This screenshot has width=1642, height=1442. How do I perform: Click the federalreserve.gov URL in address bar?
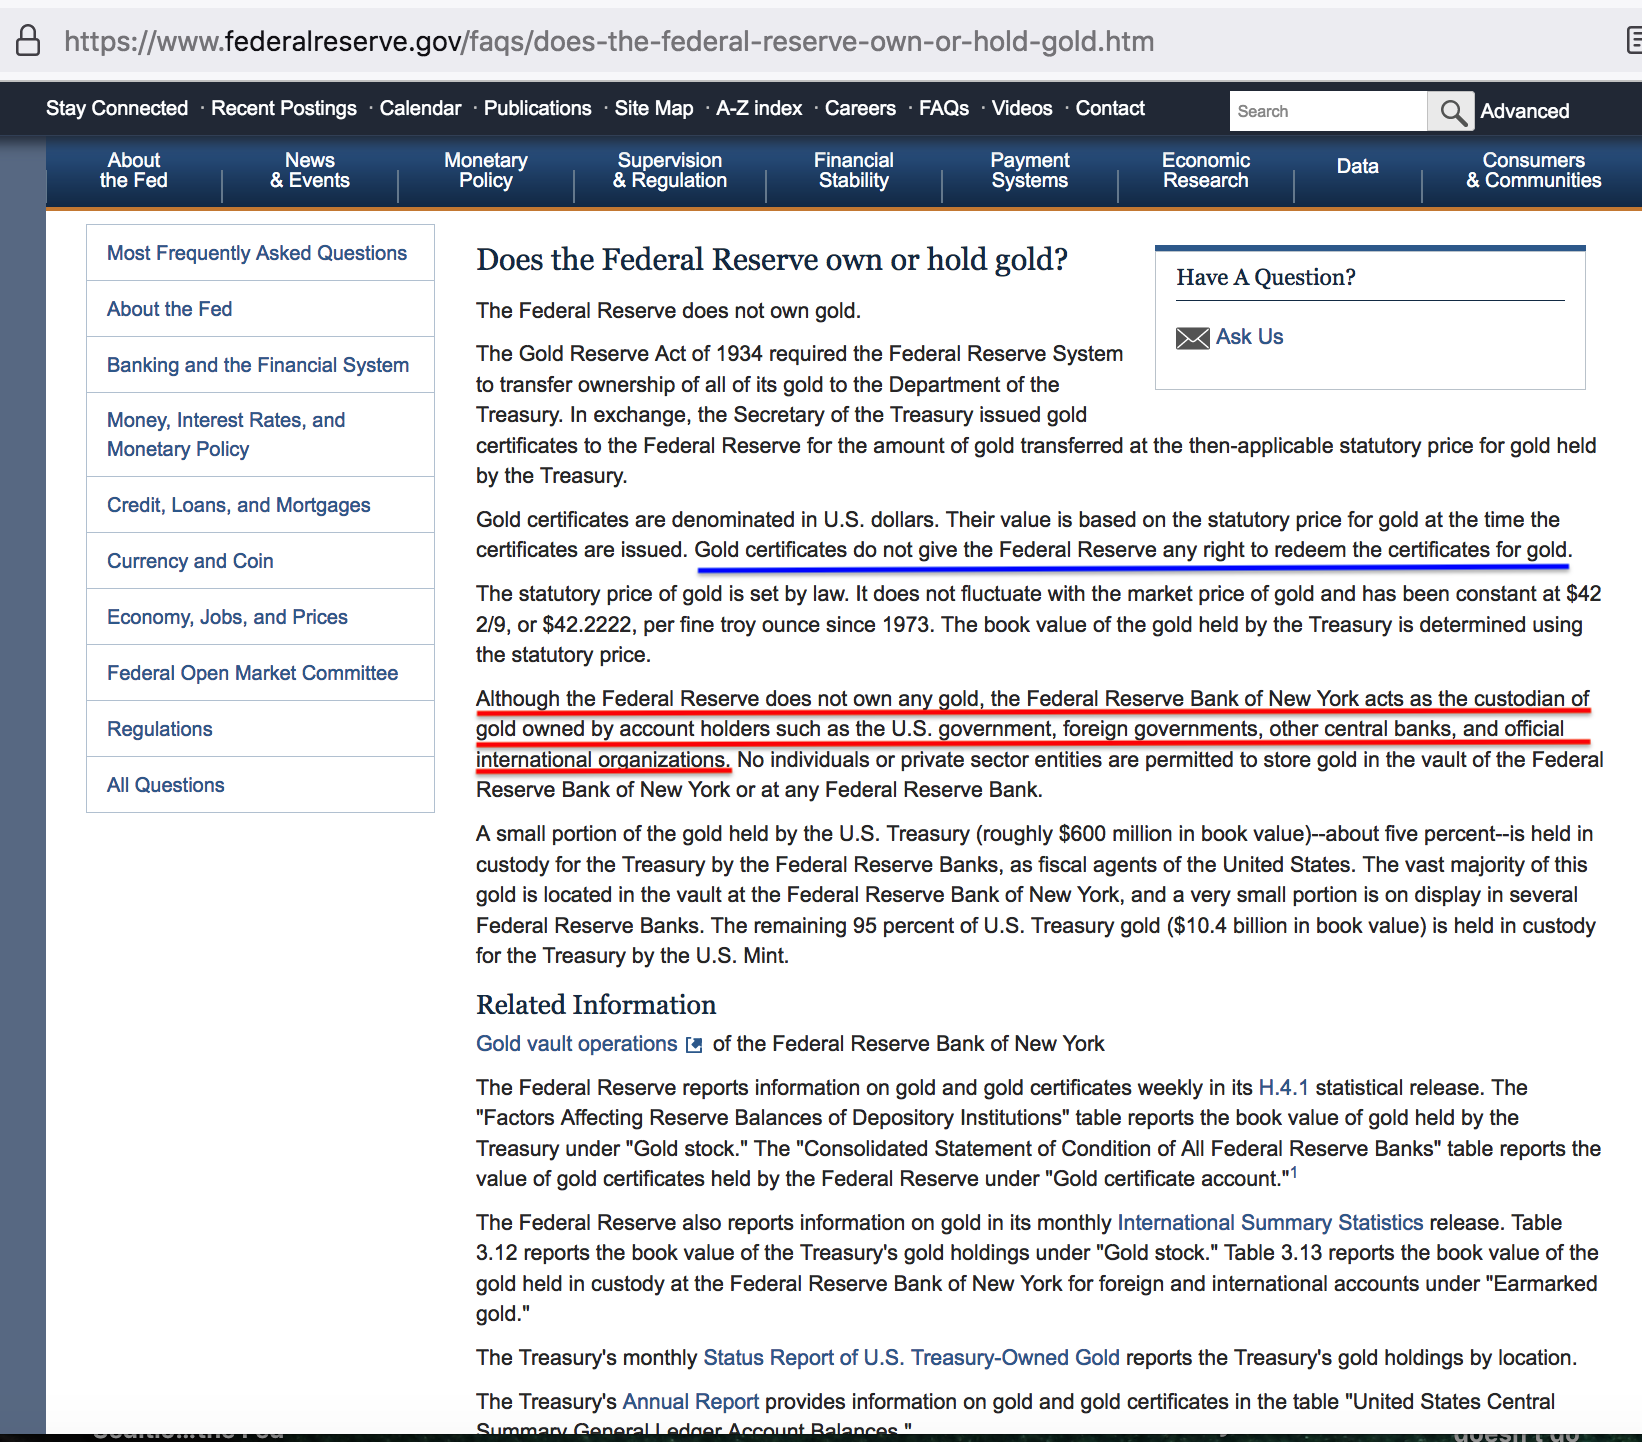[x=609, y=41]
